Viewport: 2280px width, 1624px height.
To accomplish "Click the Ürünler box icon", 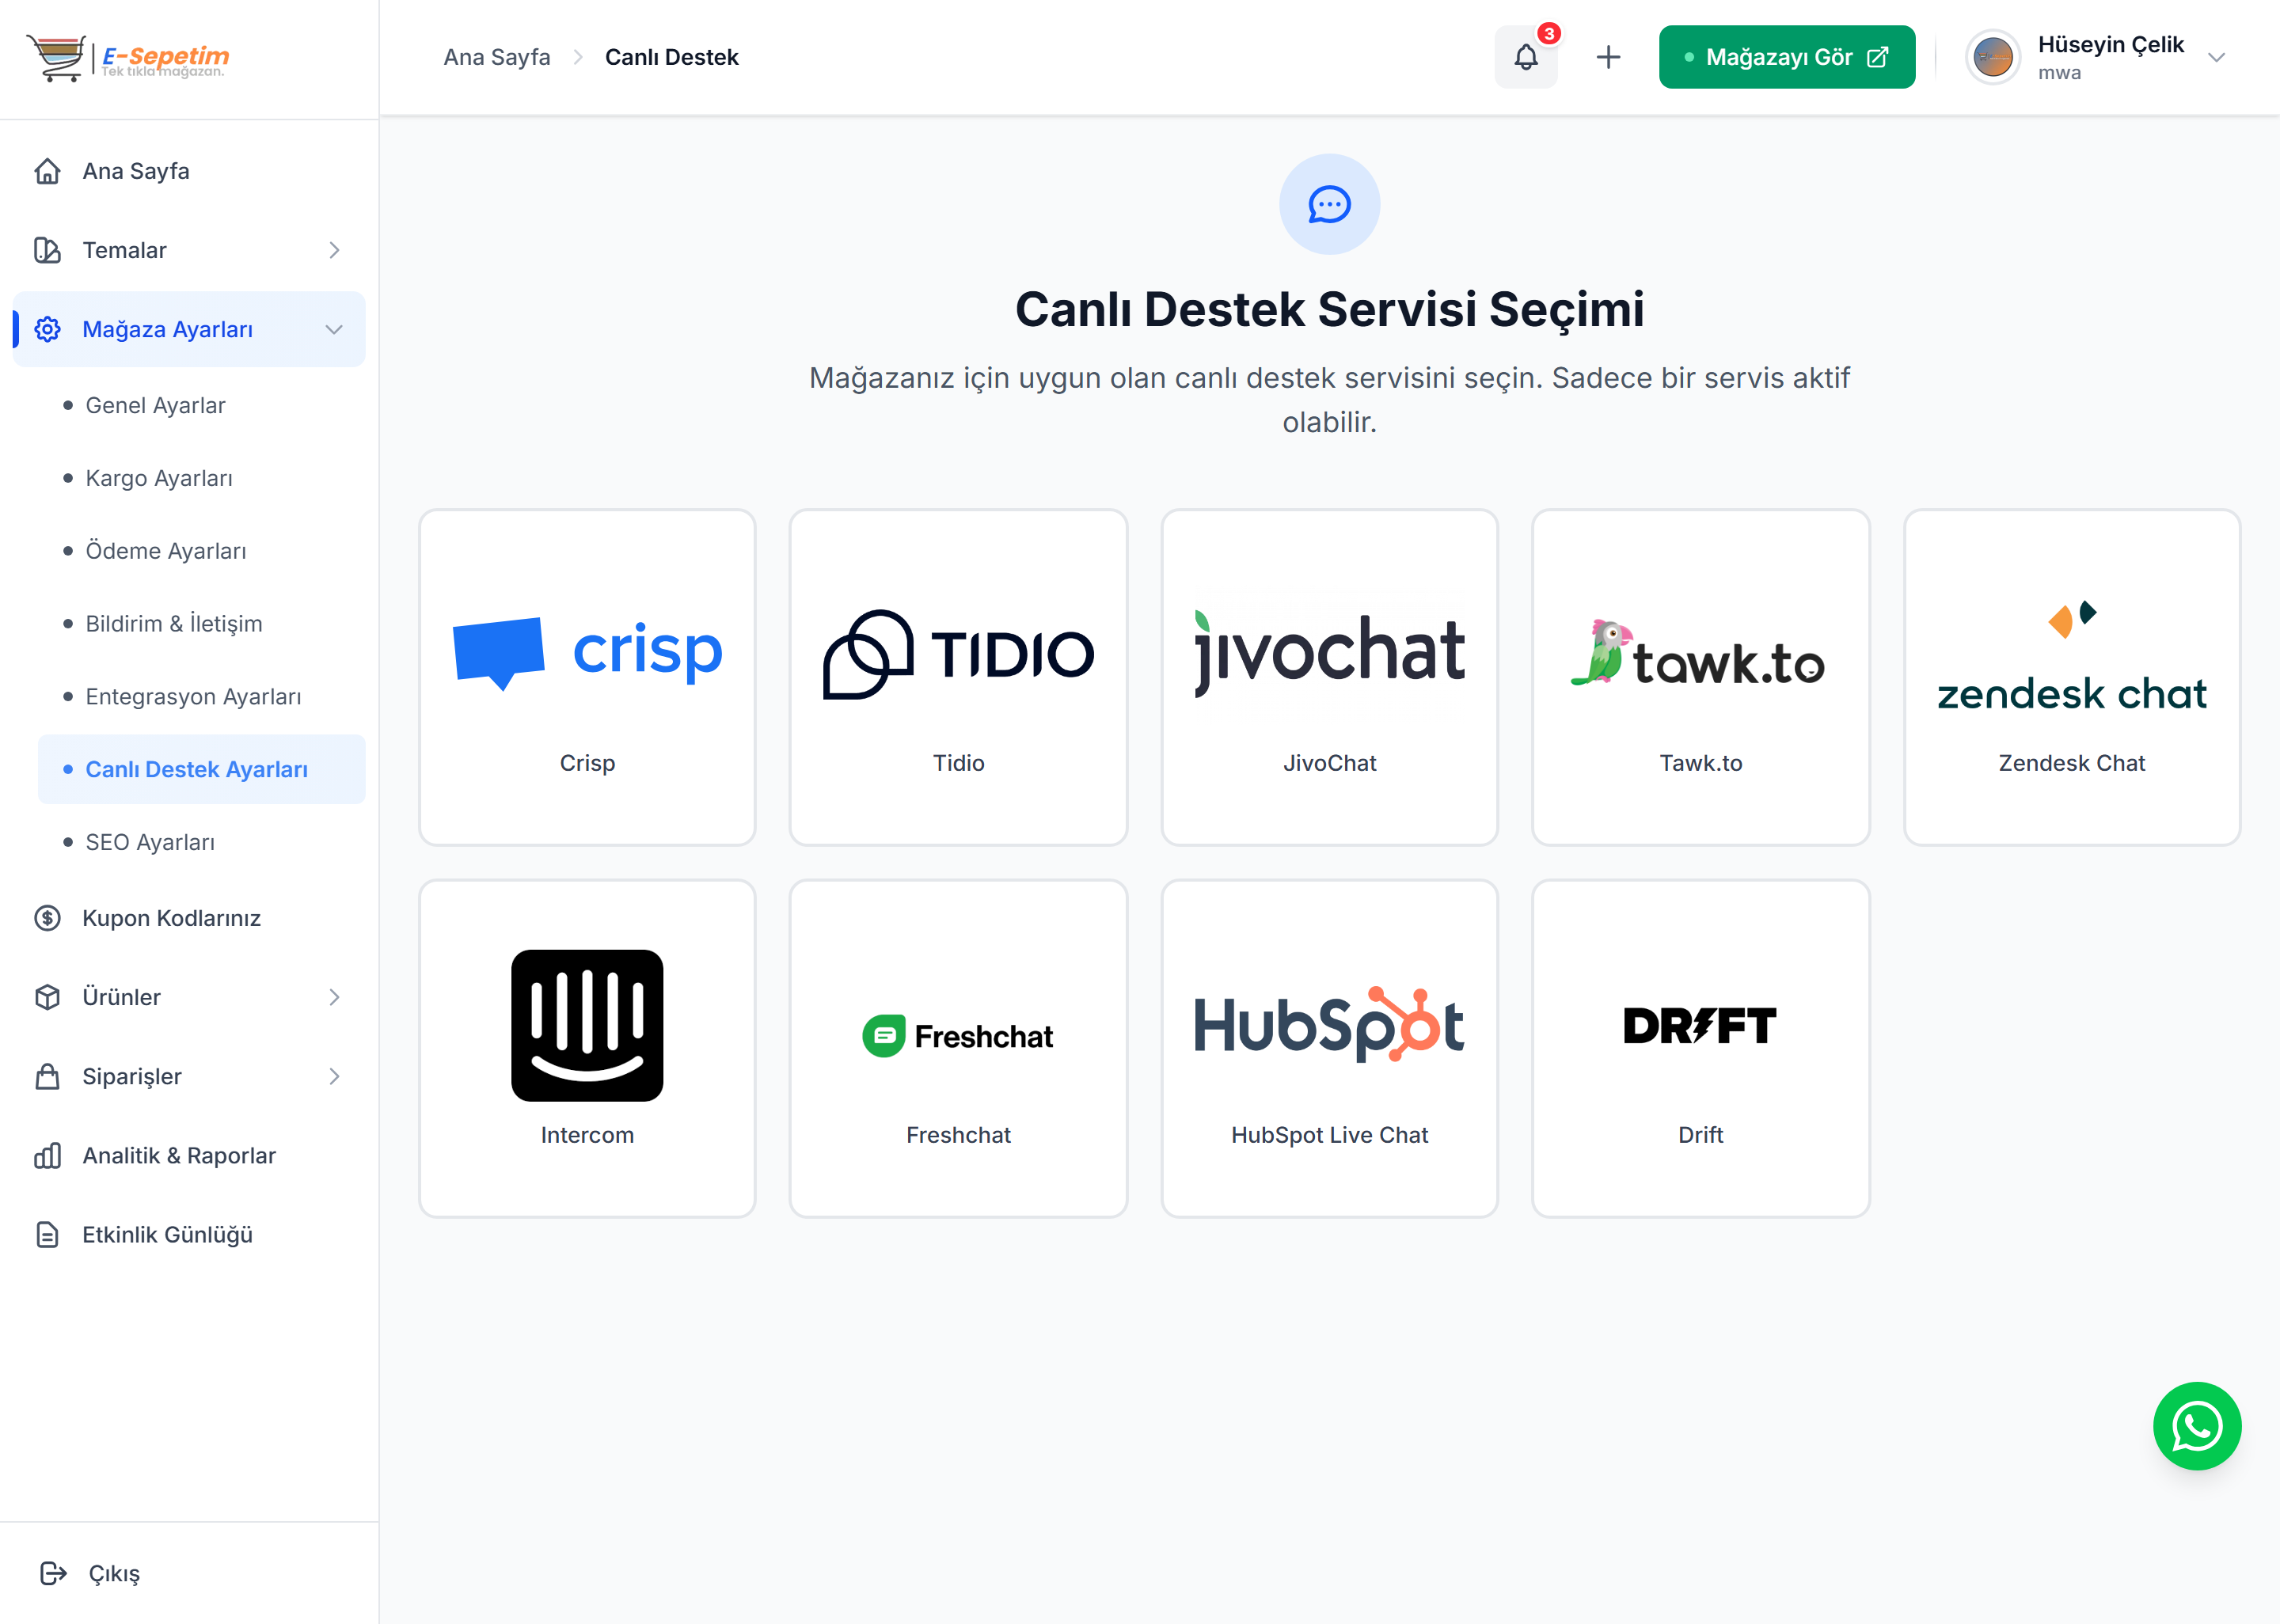I will (x=47, y=997).
